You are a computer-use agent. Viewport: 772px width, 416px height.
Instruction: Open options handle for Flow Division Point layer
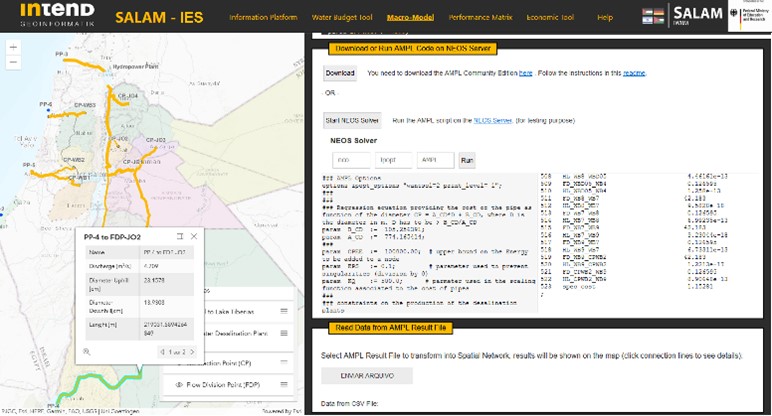coord(284,384)
